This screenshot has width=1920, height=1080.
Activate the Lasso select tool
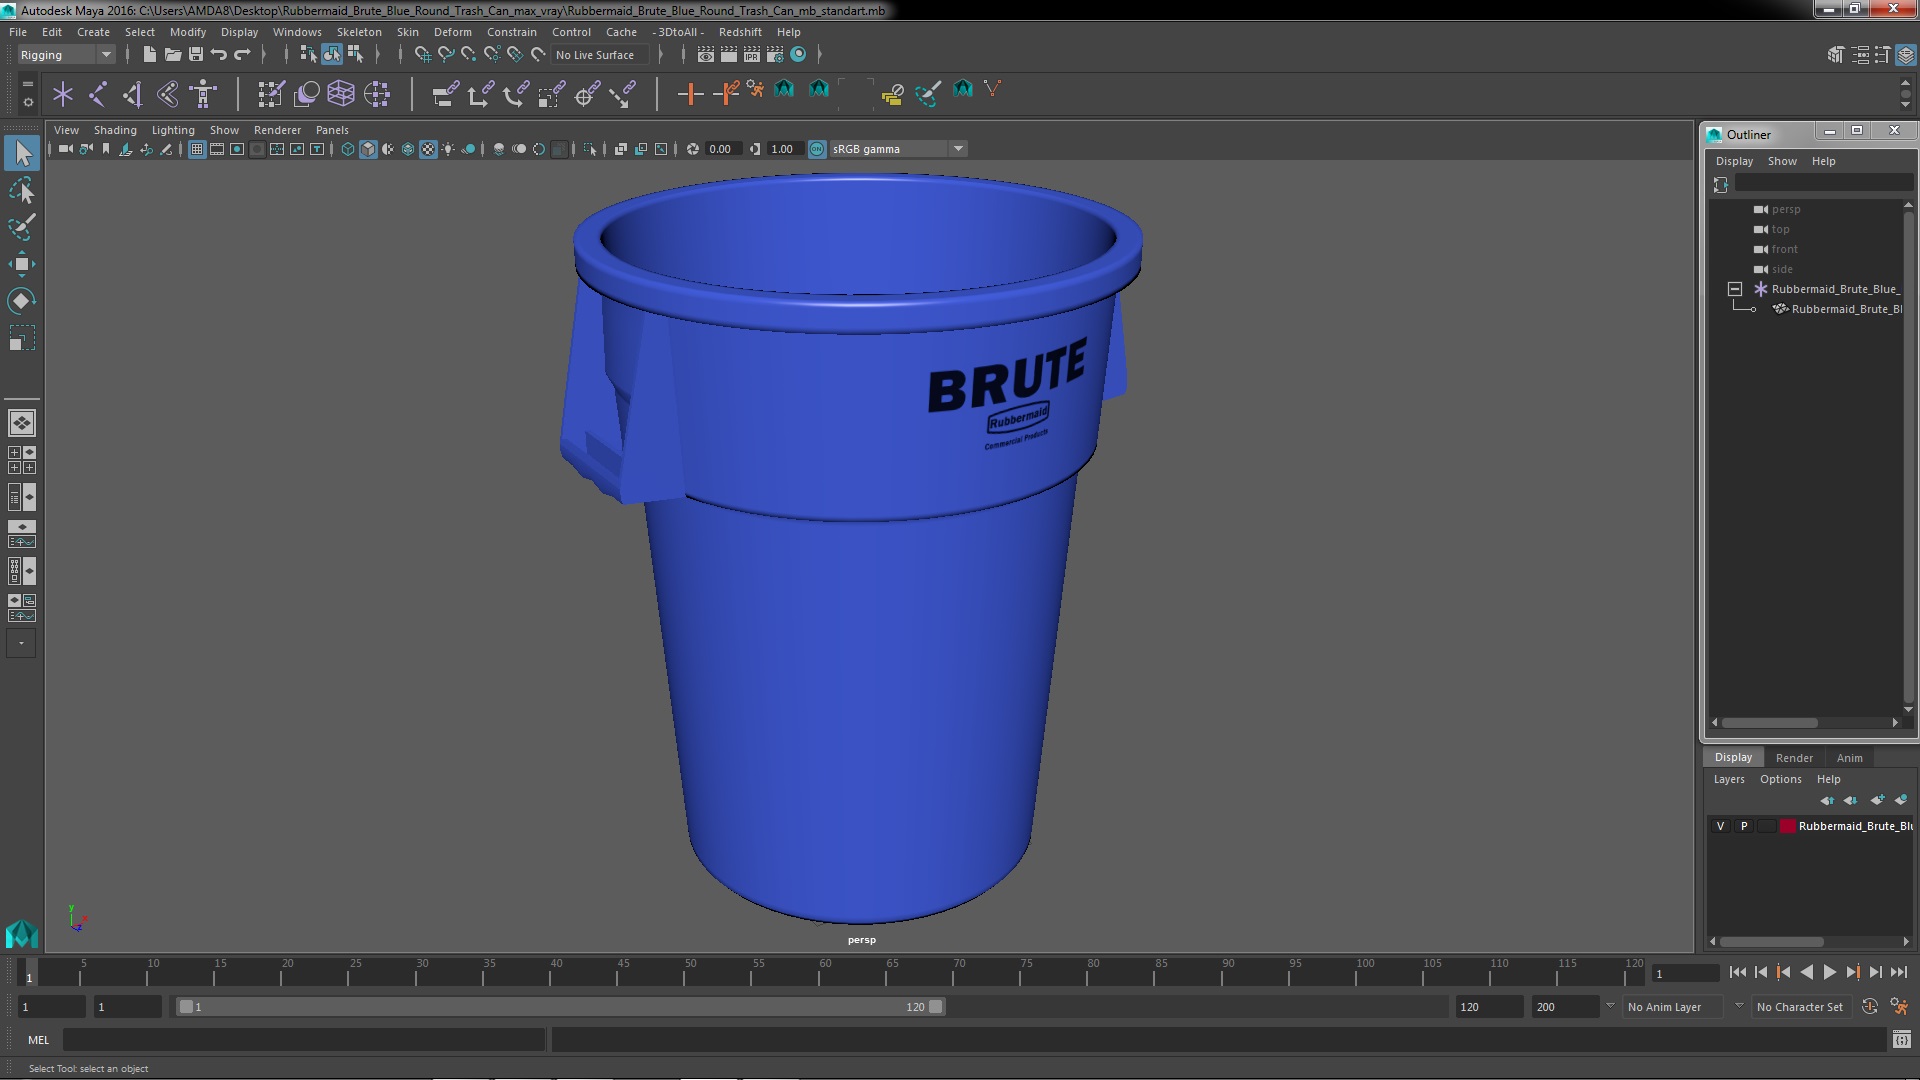coord(22,190)
